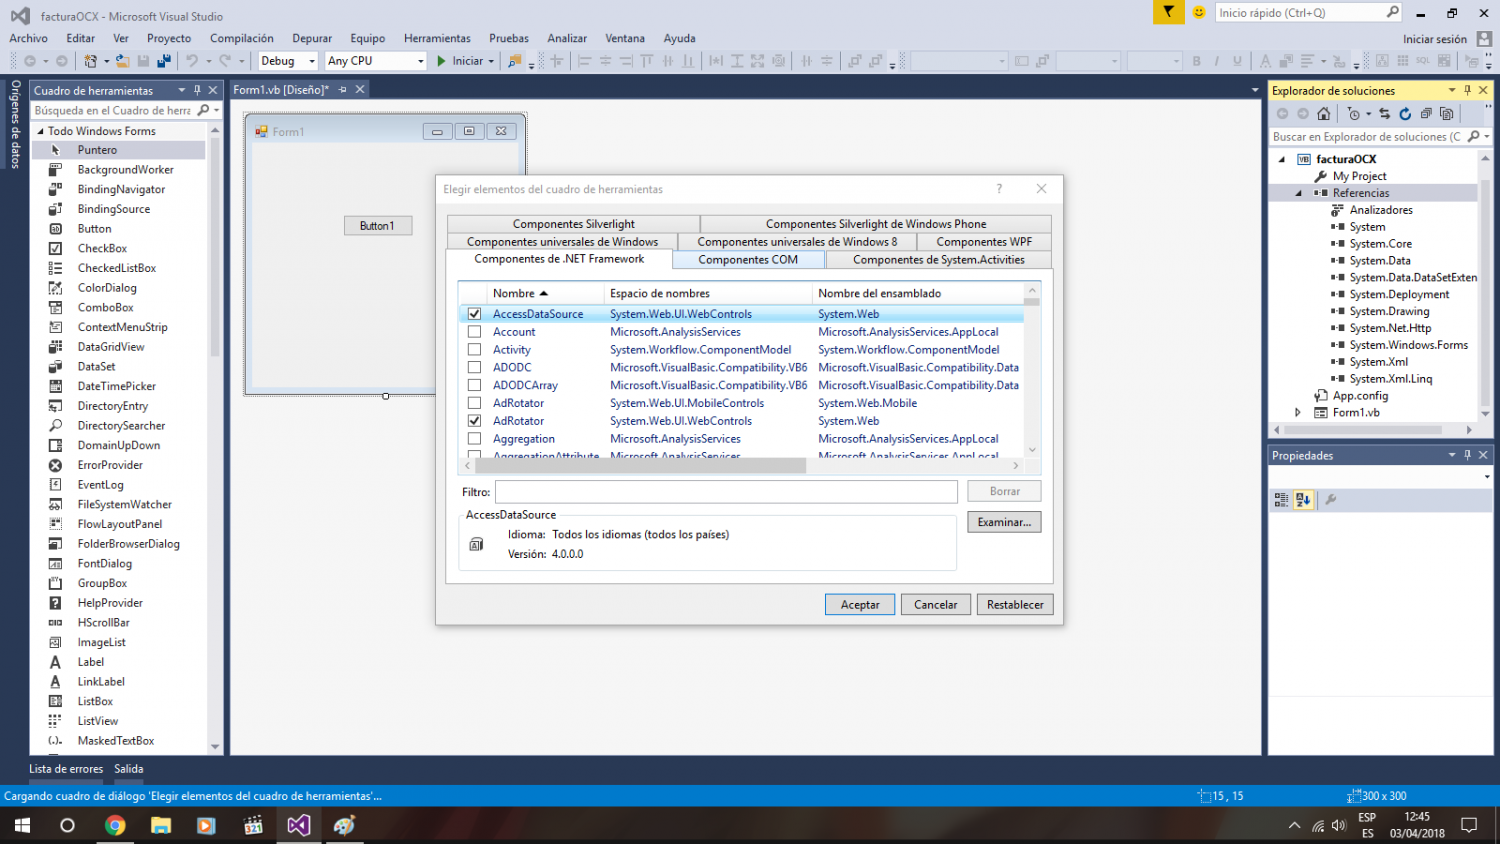This screenshot has height=844, width=1500.
Task: Click the Solution Explorer refresh icon
Action: tap(1405, 114)
